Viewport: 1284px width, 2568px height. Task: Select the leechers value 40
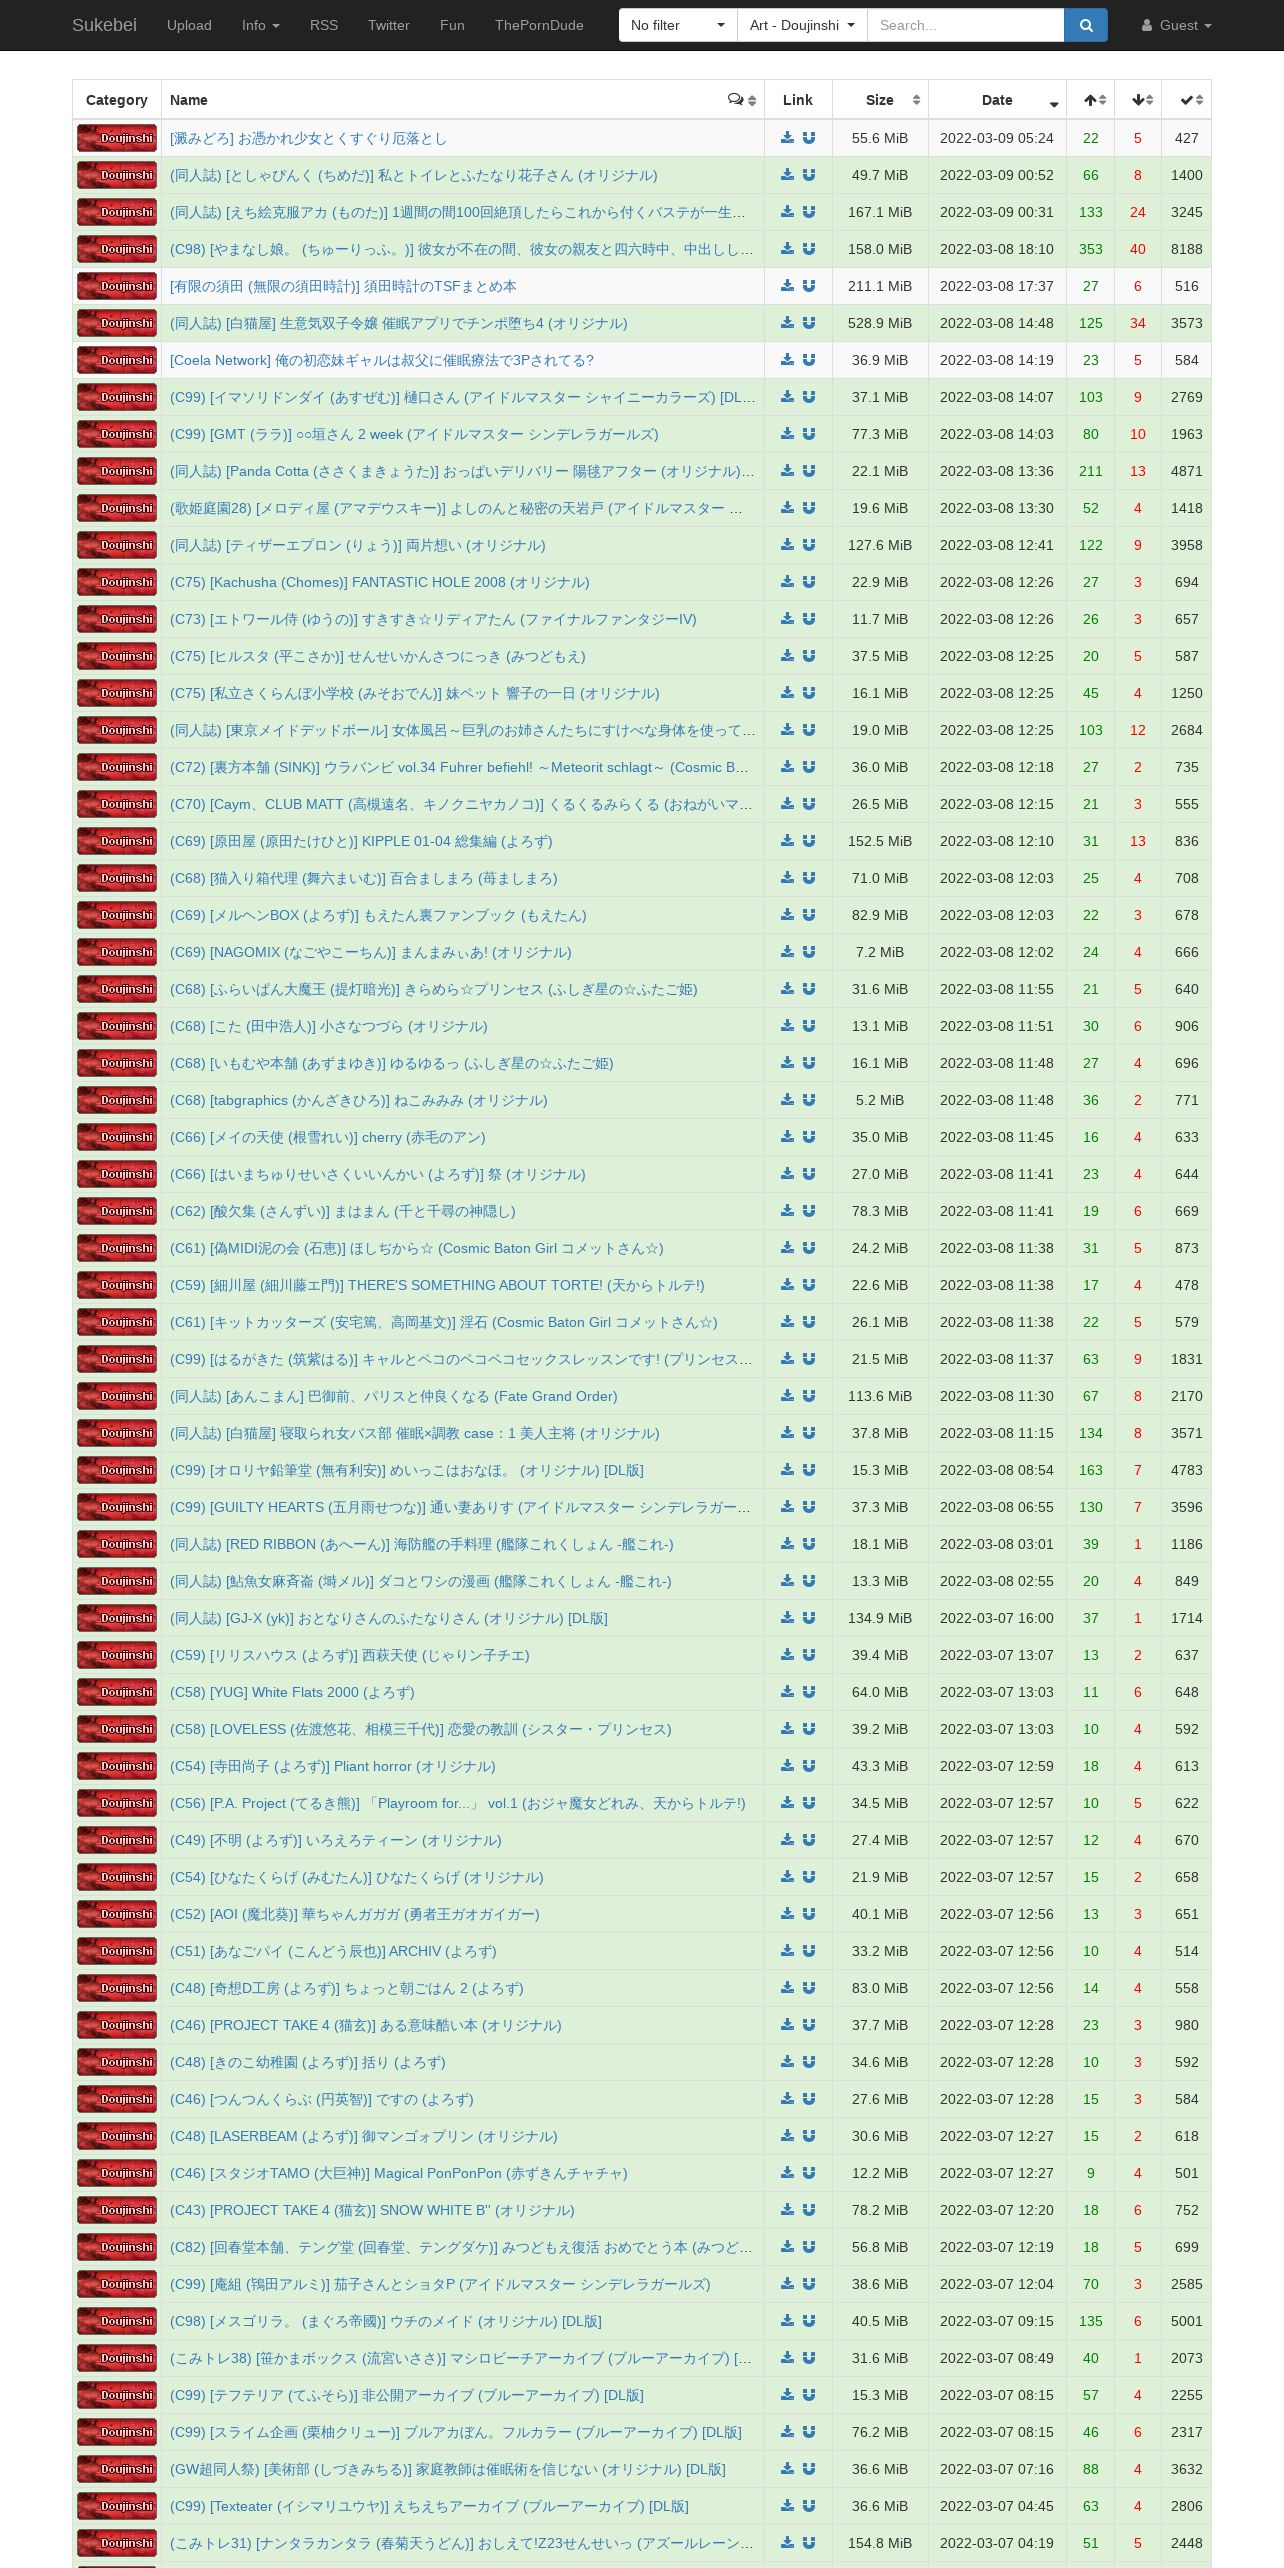(1138, 249)
